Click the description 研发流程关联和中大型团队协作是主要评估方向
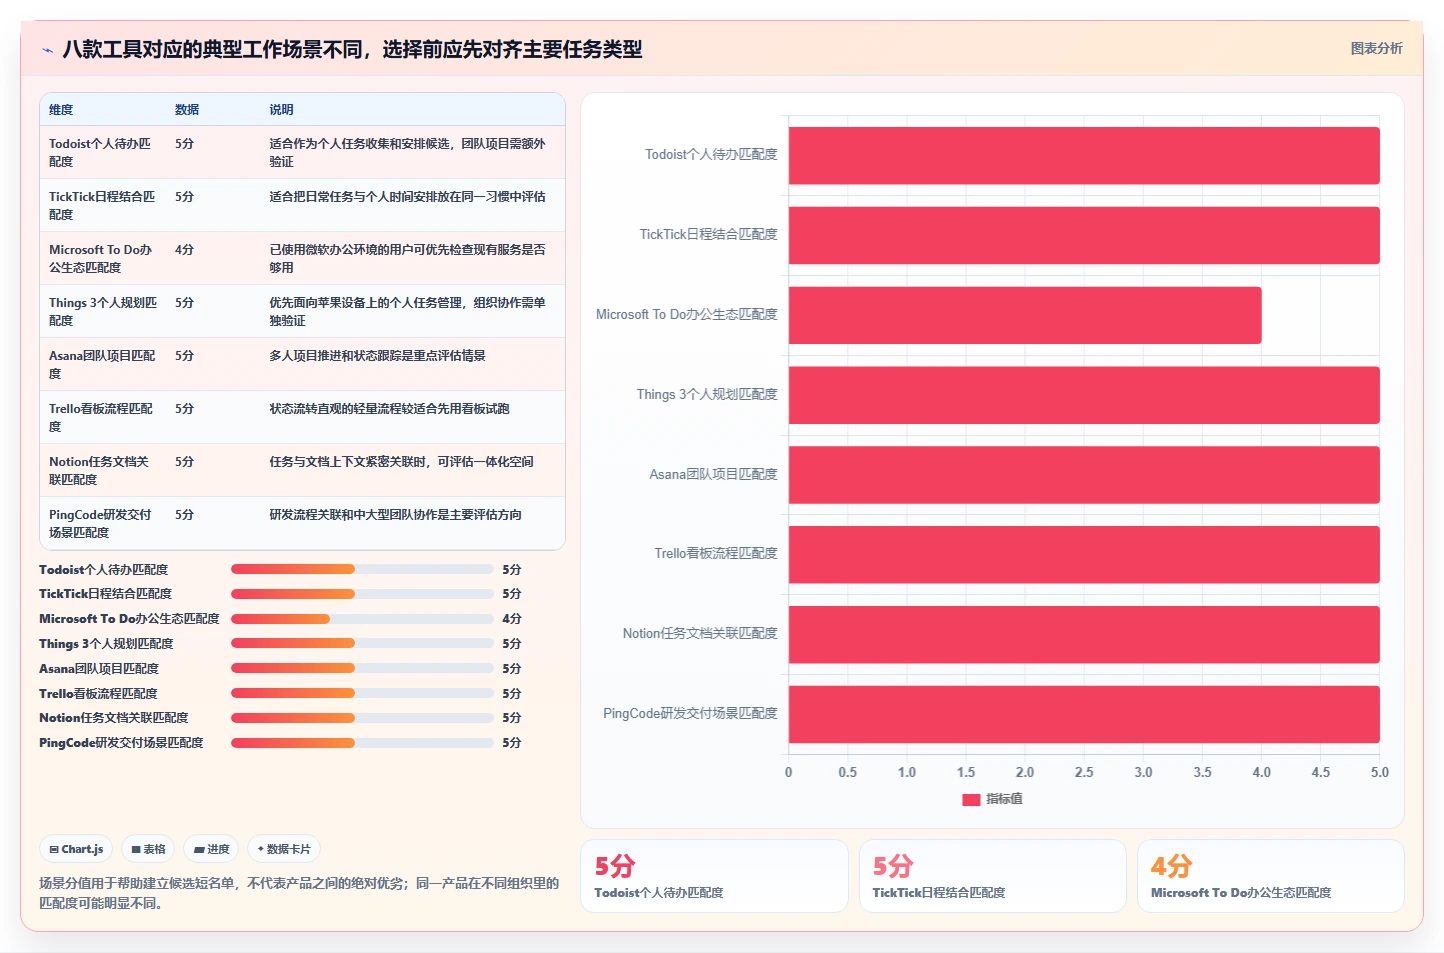The height and width of the screenshot is (953, 1444). tap(395, 515)
